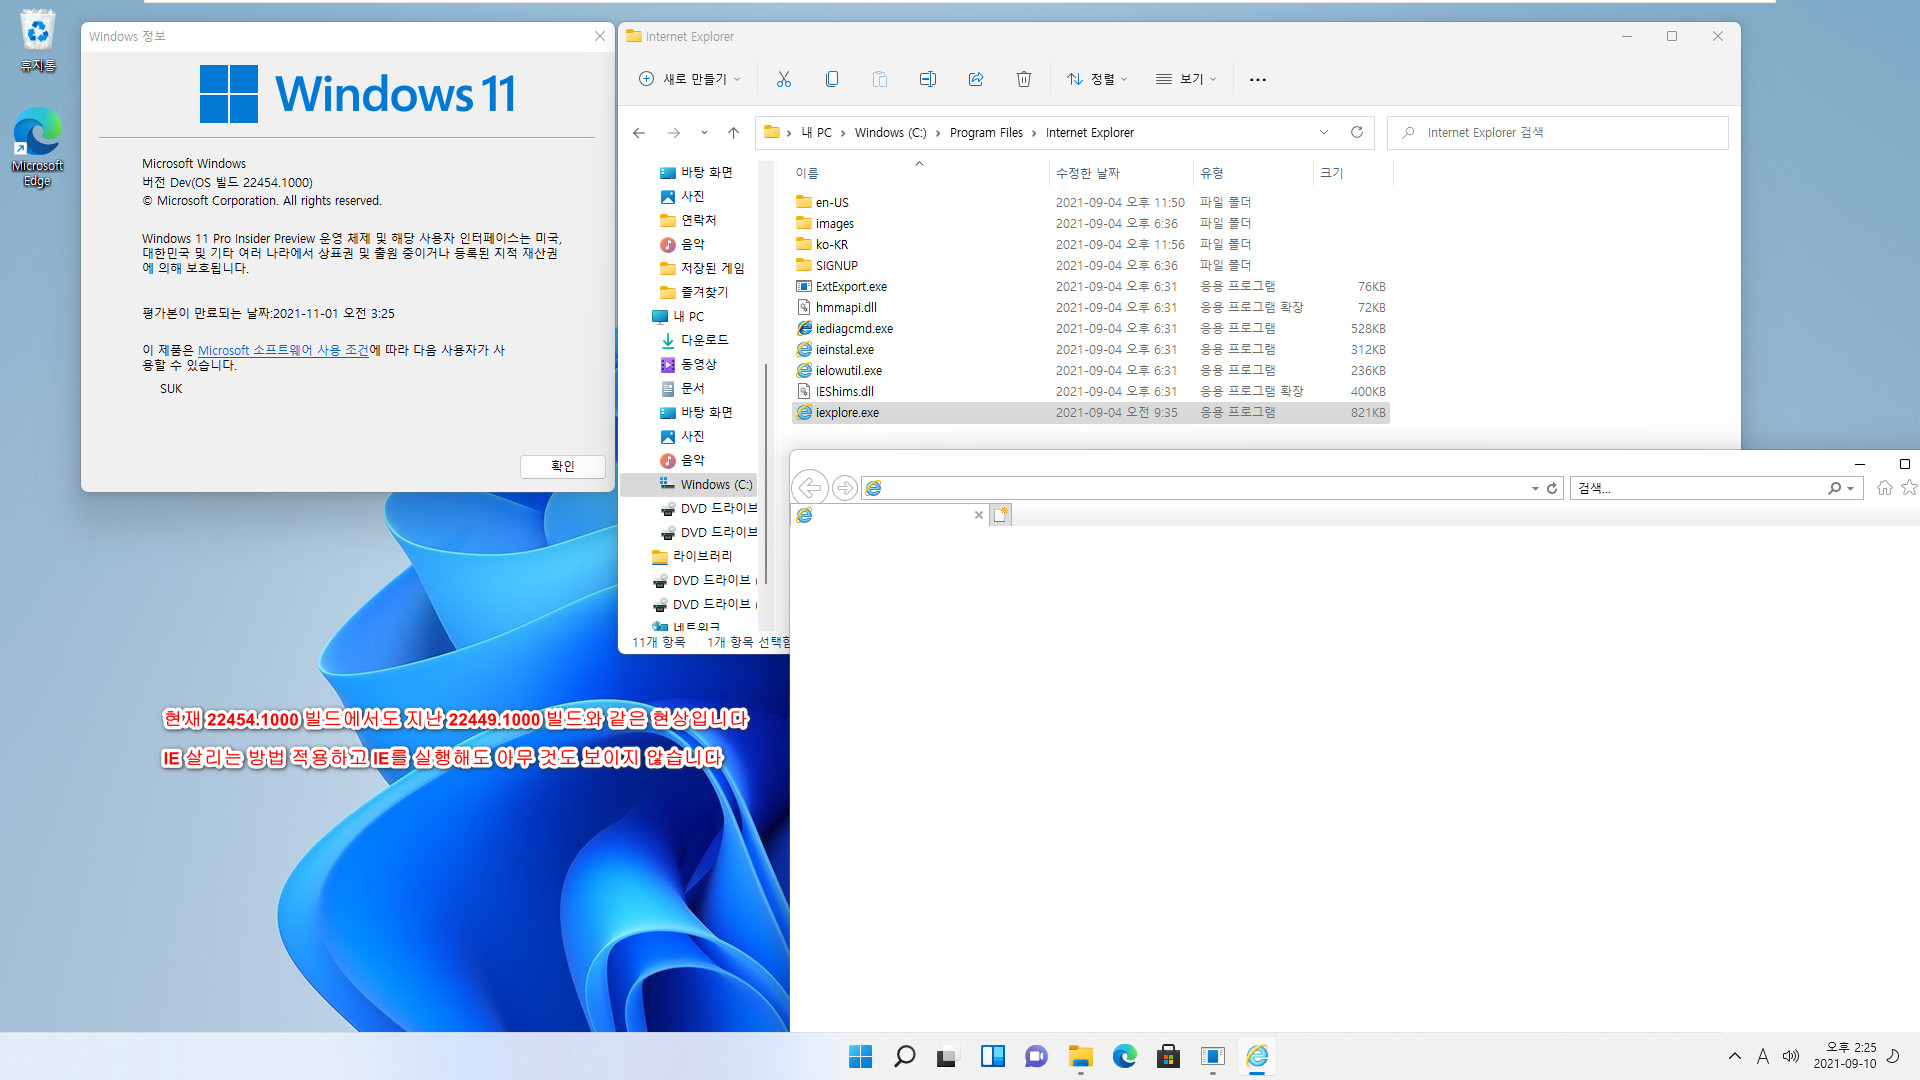Click the Cut icon in Explorer toolbar
Screen dimensions: 1920x1080
[x=783, y=79]
